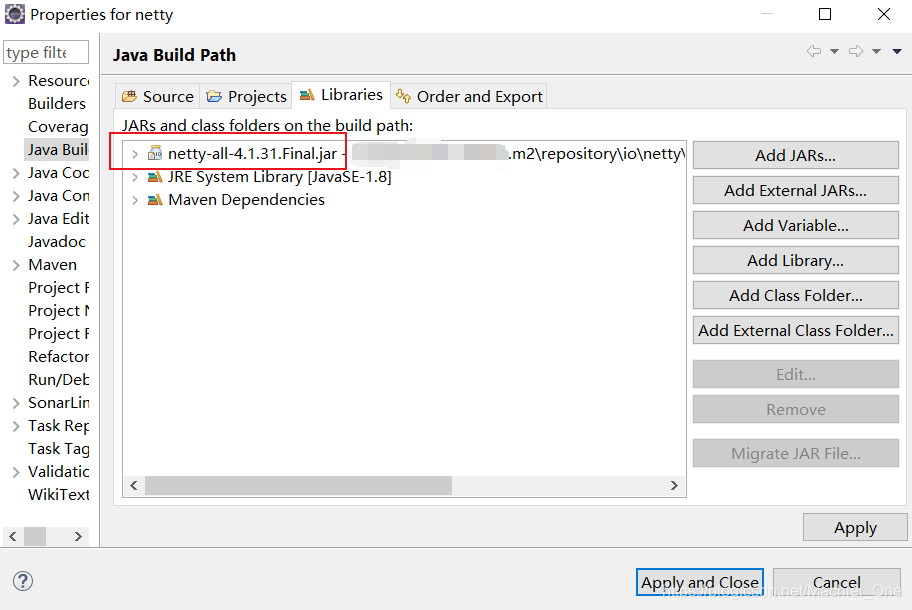Click the forward navigation arrow icon

pos(856,51)
